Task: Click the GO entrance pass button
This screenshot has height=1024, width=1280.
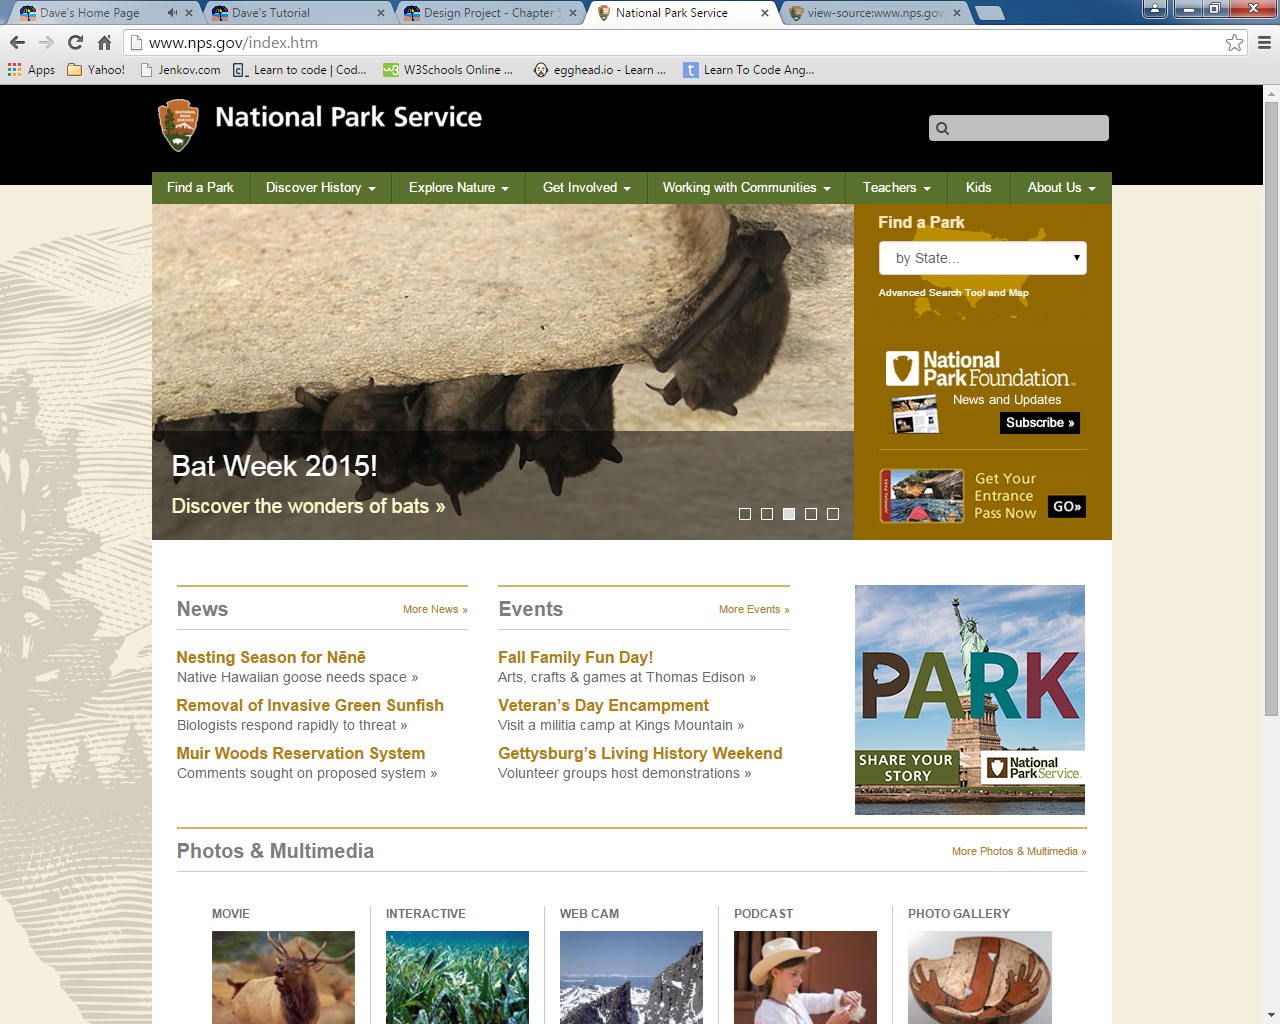Action: coord(1067,507)
